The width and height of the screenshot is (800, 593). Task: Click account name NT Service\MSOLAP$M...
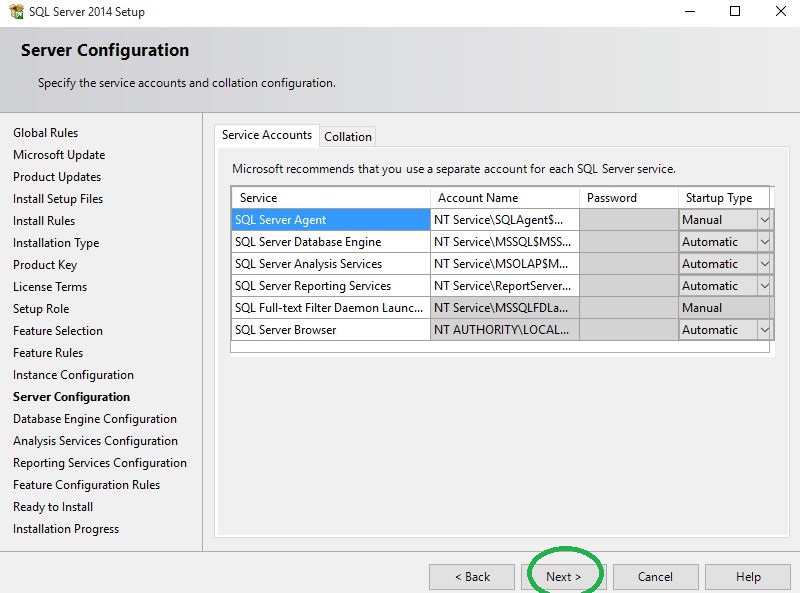pos(505,264)
